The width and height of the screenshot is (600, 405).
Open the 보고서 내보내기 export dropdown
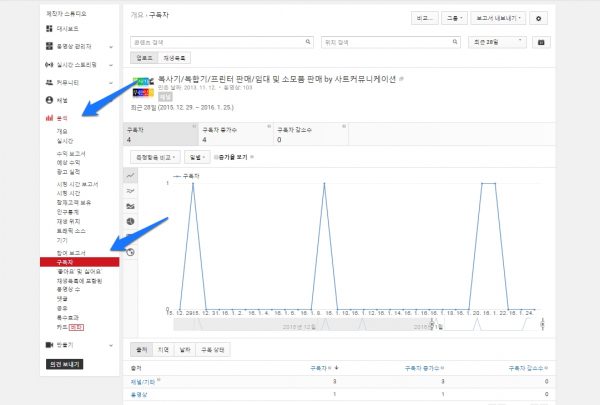click(x=498, y=18)
